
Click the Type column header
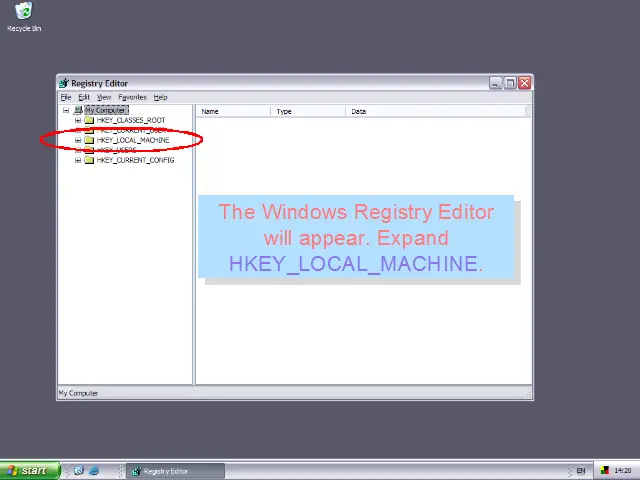coord(308,111)
